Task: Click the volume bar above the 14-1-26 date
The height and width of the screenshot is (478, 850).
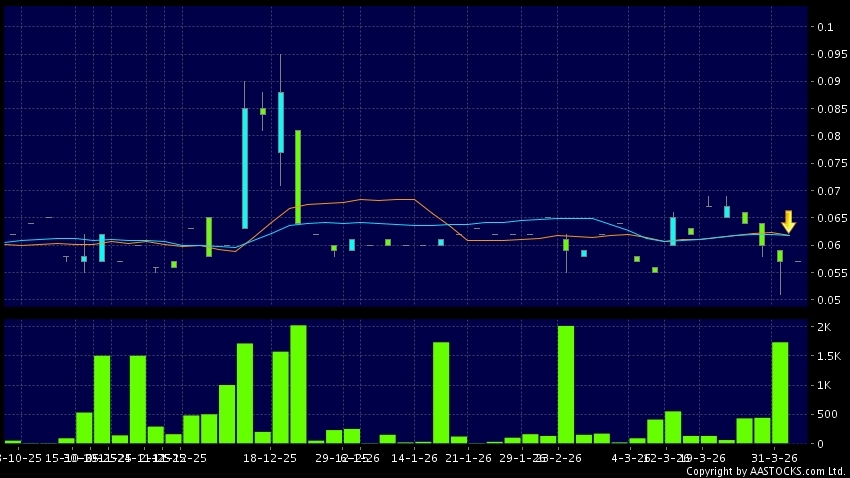Action: 440,392
